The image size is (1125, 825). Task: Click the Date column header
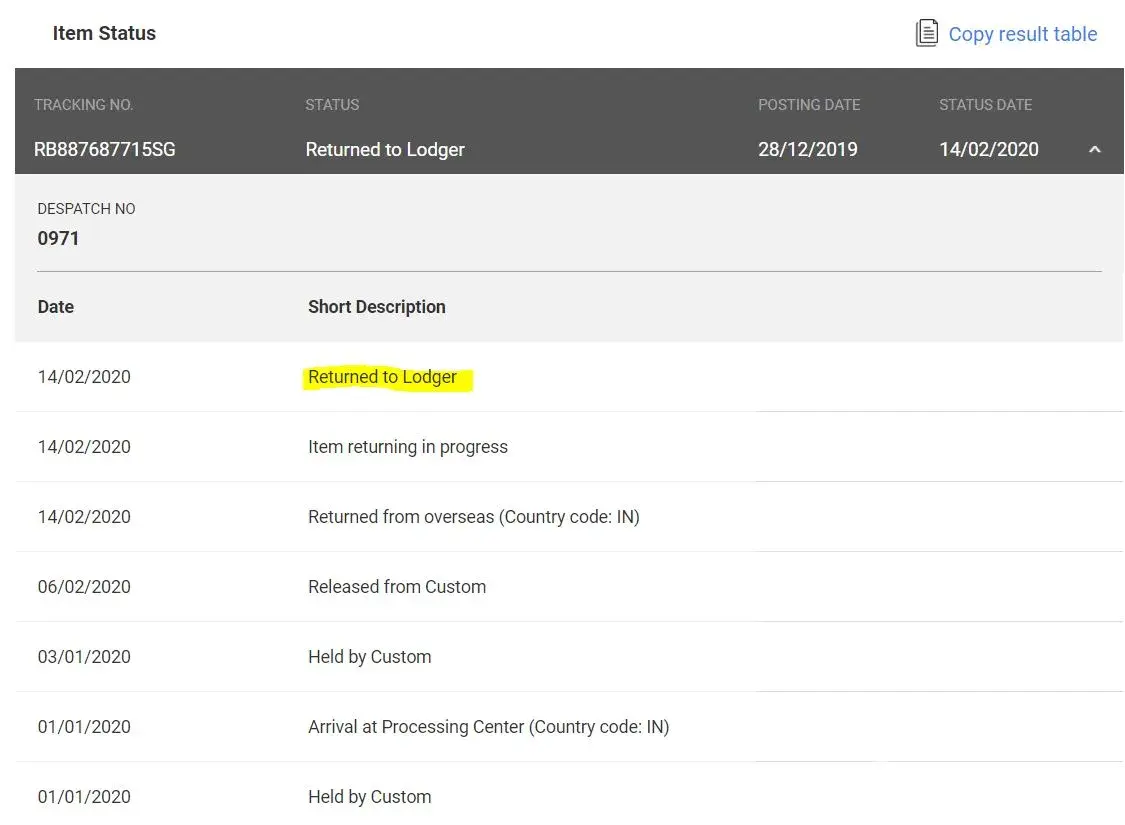tap(56, 307)
